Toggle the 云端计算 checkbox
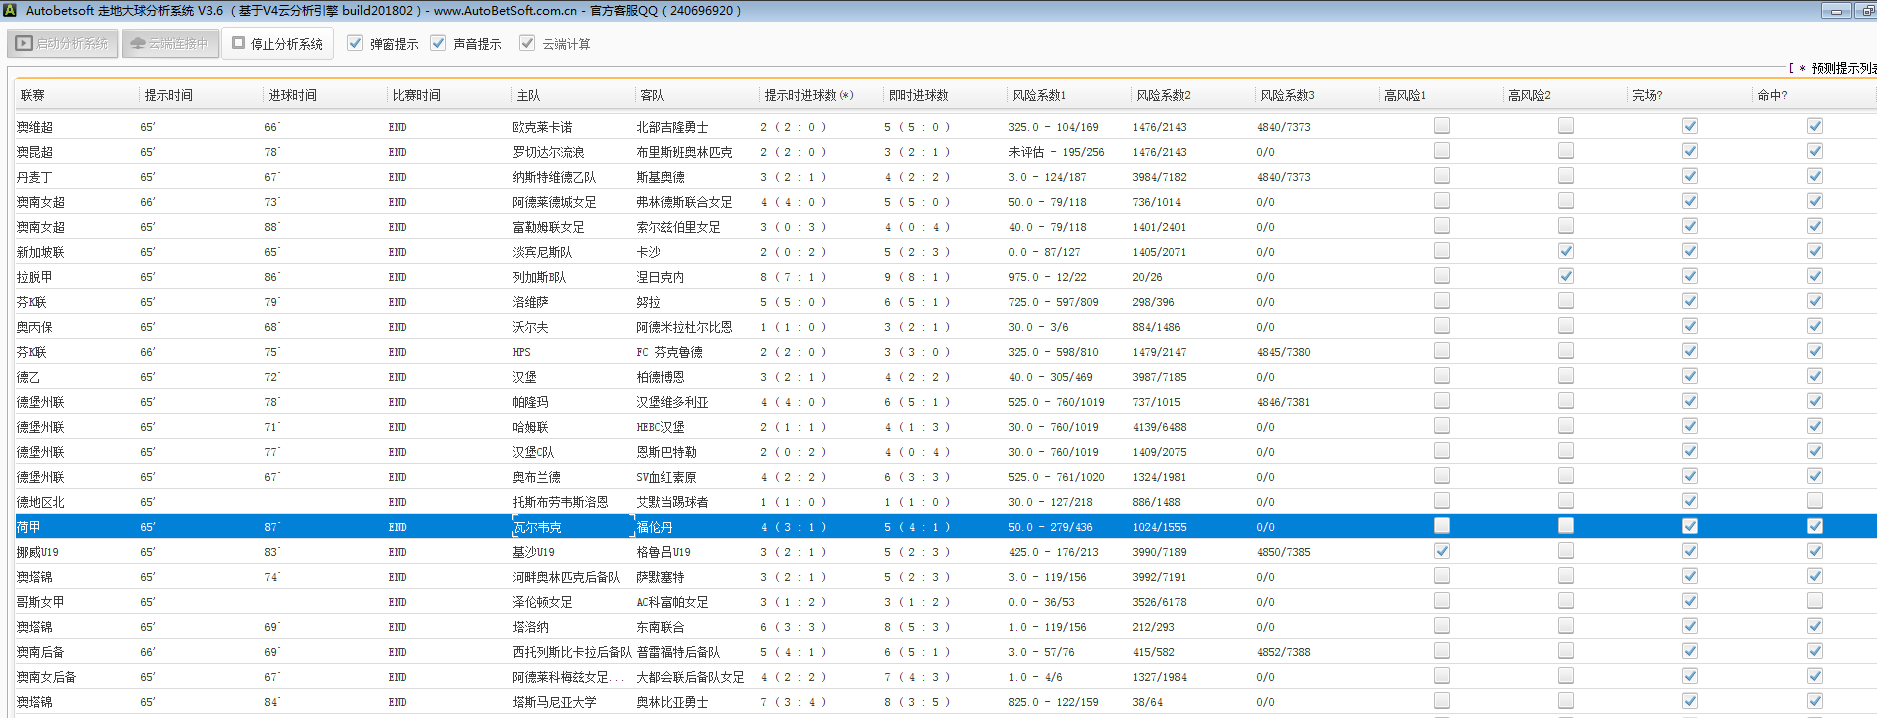This screenshot has width=1877, height=718. [x=527, y=43]
